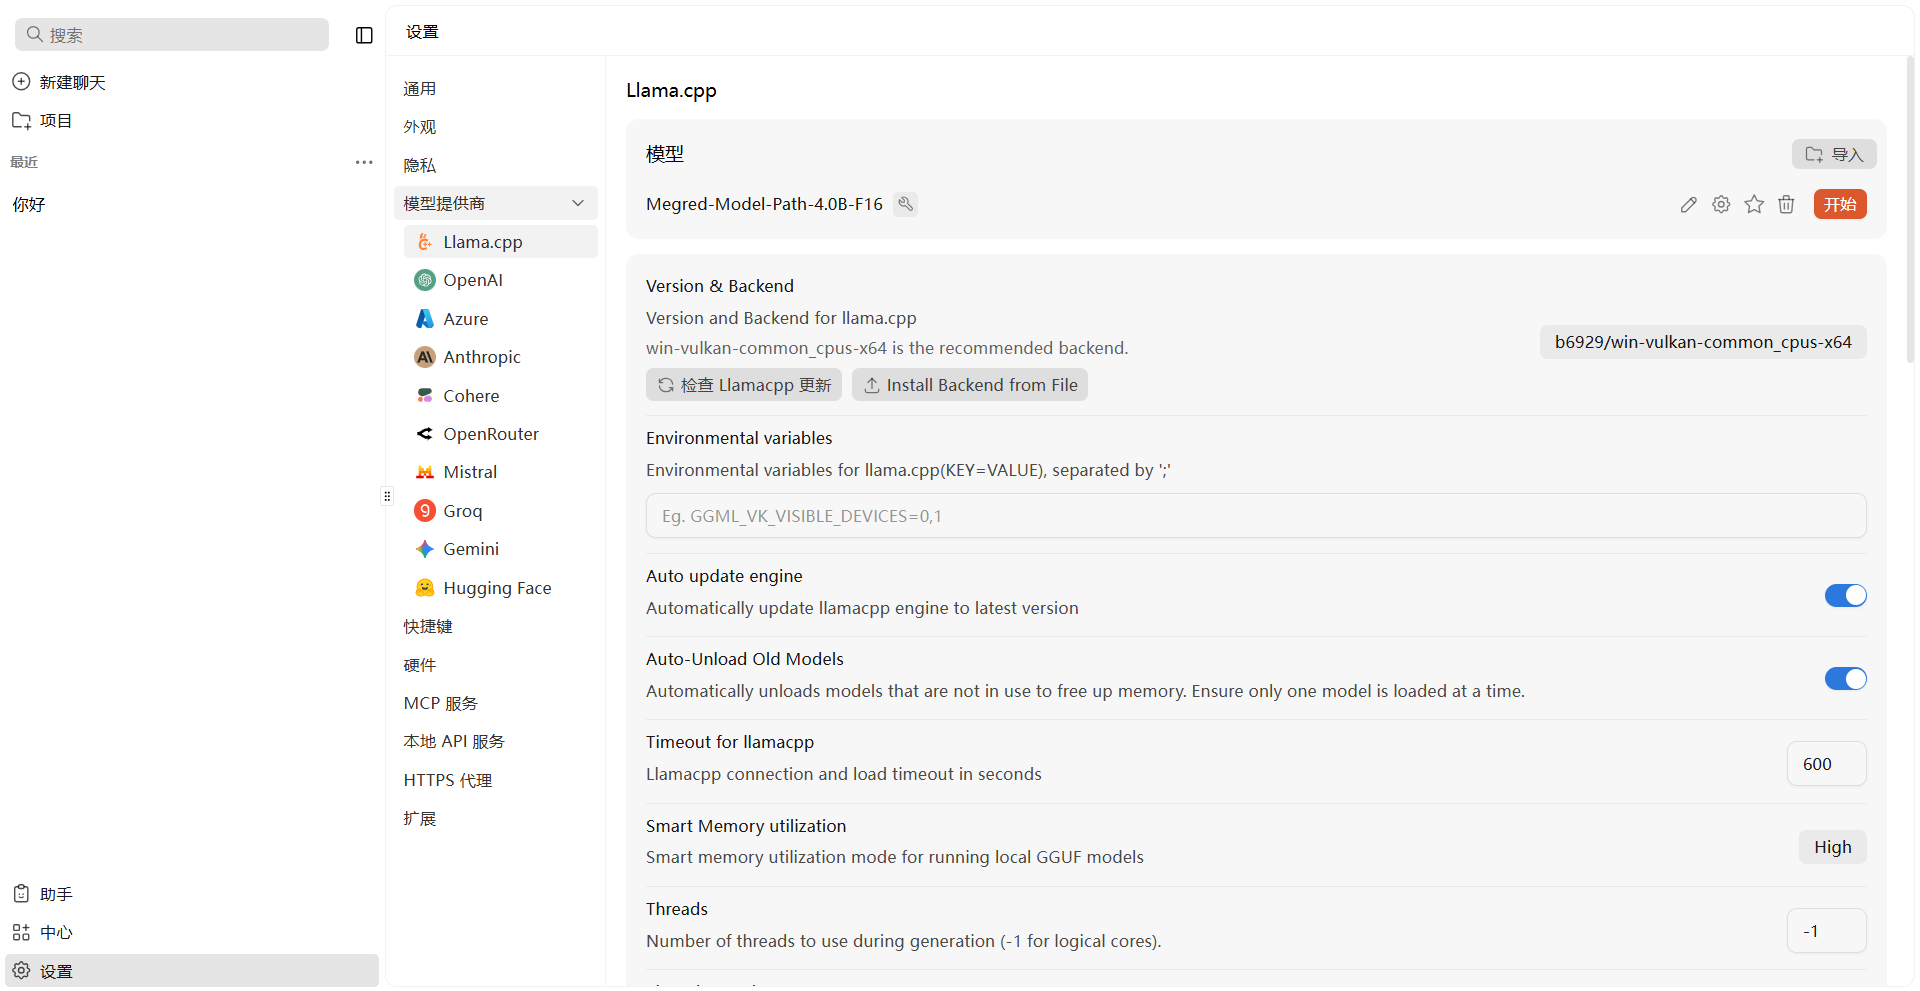1920x991 pixels.
Task: Click the Cohere provider icon
Action: 425,395
